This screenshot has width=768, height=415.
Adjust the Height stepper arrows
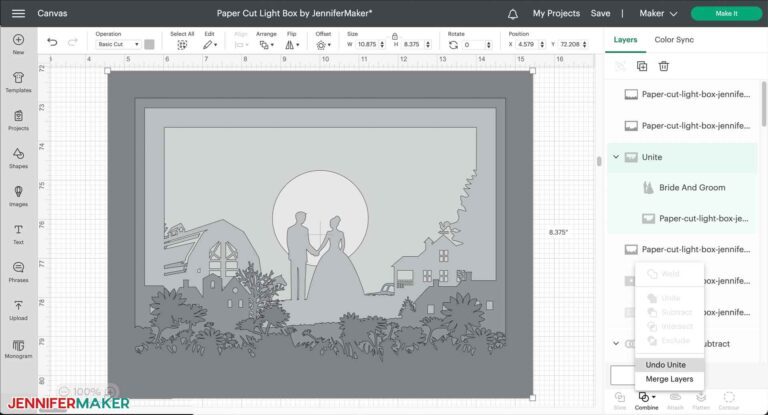click(428, 45)
